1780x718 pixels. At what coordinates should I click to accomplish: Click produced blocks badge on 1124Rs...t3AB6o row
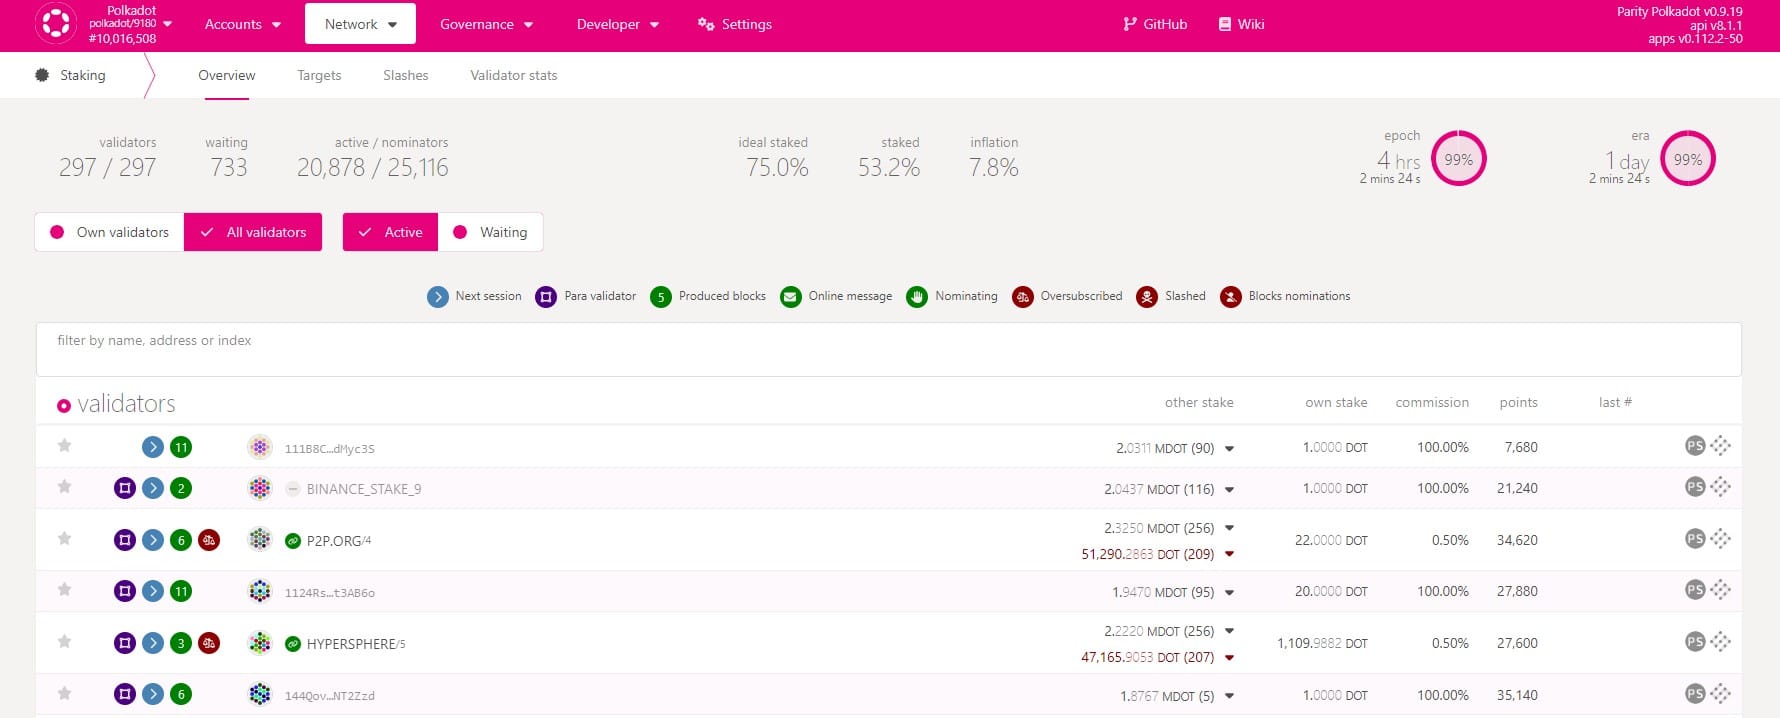click(181, 591)
